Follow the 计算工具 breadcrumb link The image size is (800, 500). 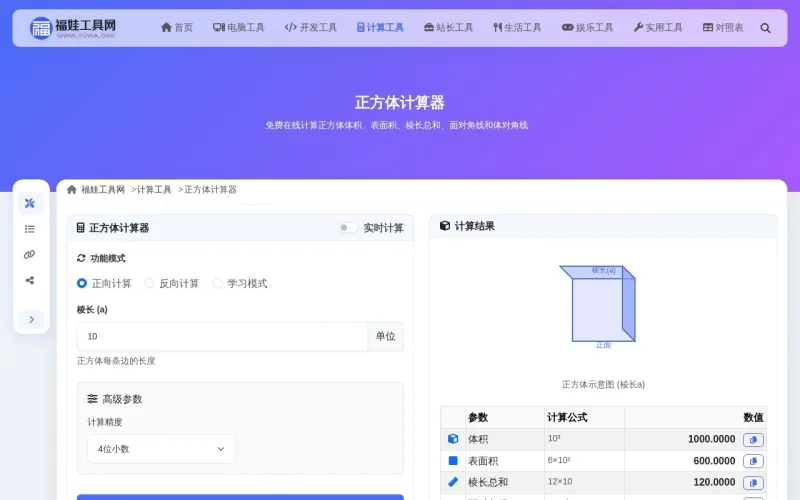pos(154,190)
